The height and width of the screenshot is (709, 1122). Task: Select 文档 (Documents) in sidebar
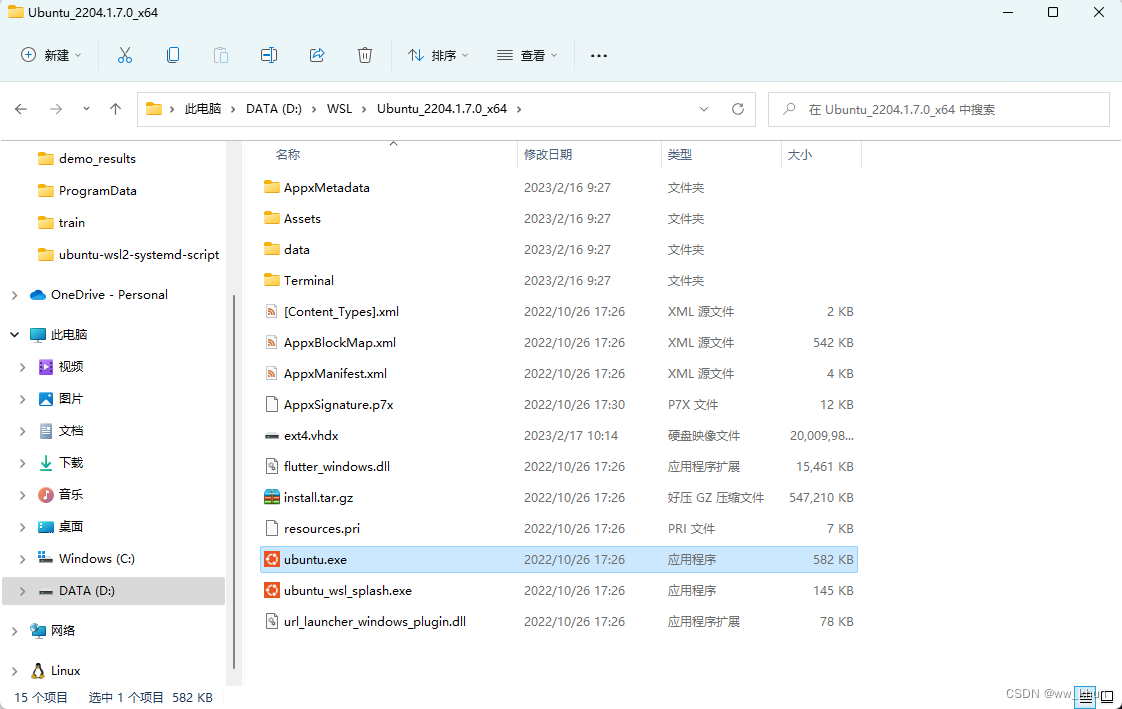[x=71, y=431]
